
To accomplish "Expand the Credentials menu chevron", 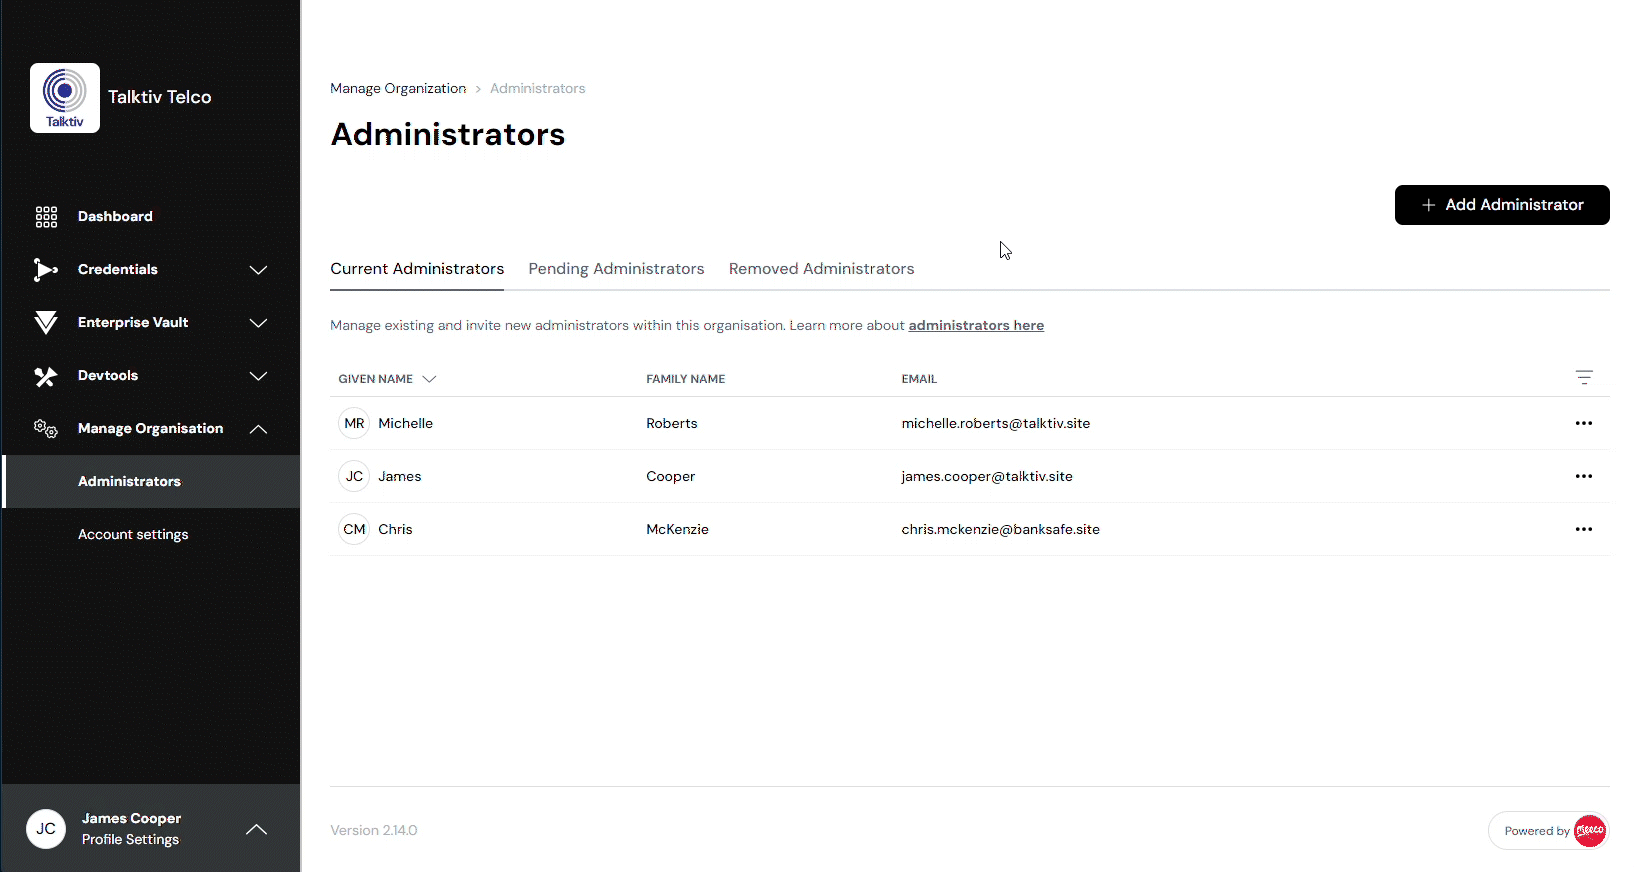I will pyautogui.click(x=258, y=270).
